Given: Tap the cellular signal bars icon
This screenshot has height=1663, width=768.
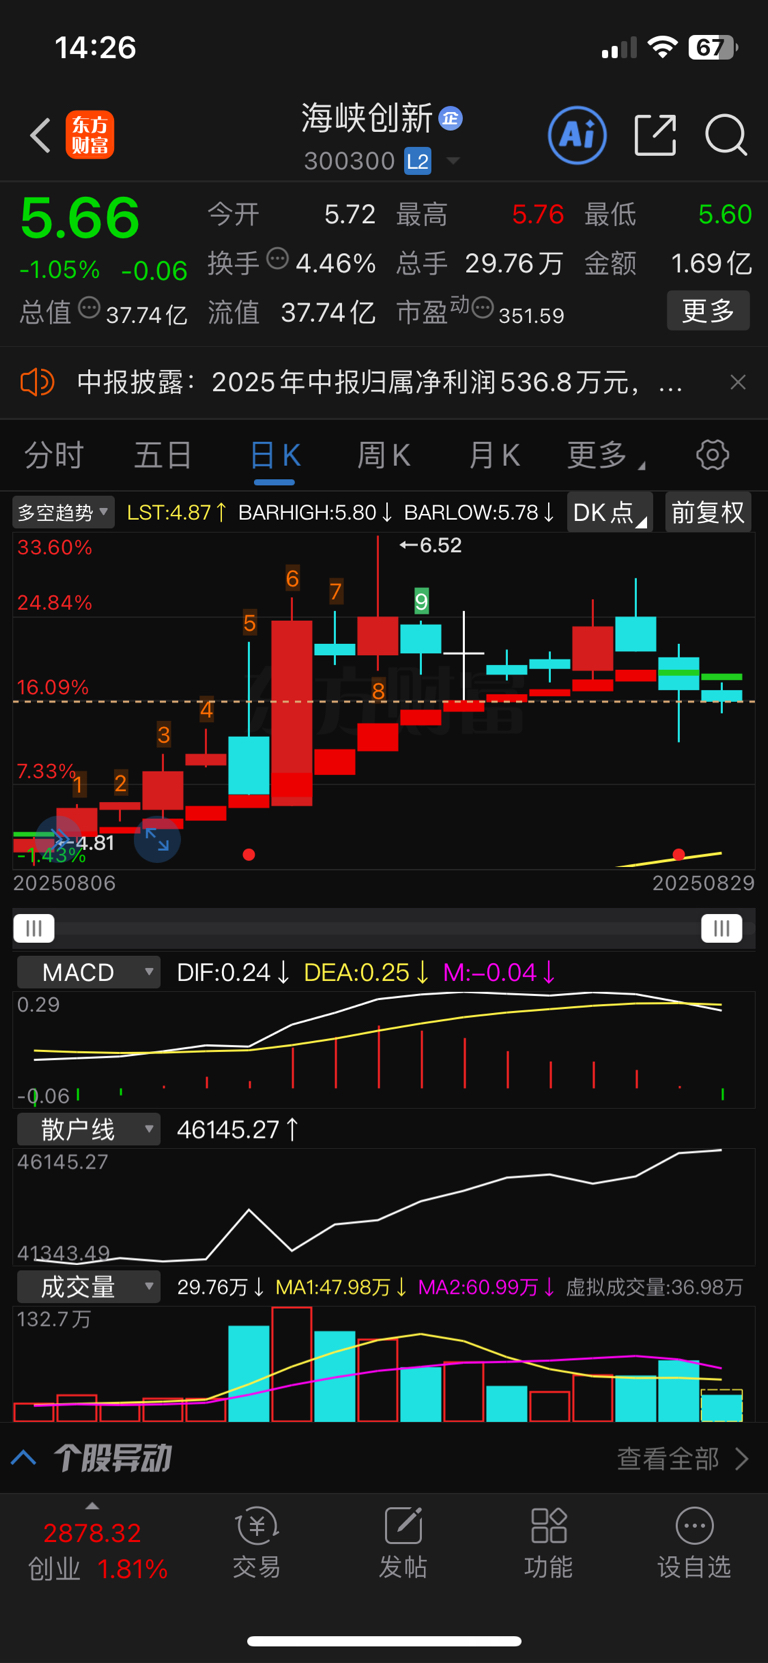Looking at the screenshot, I should click(619, 48).
